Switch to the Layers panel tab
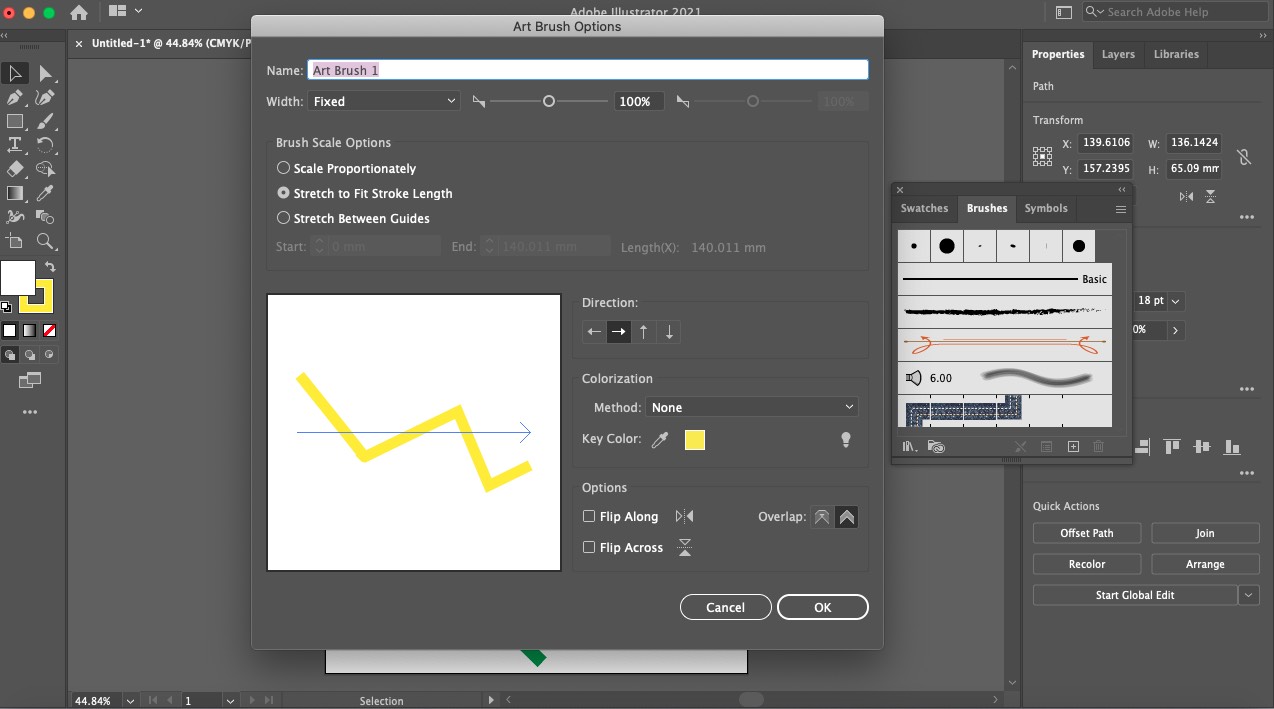The height and width of the screenshot is (709, 1274). pyautogui.click(x=1118, y=54)
